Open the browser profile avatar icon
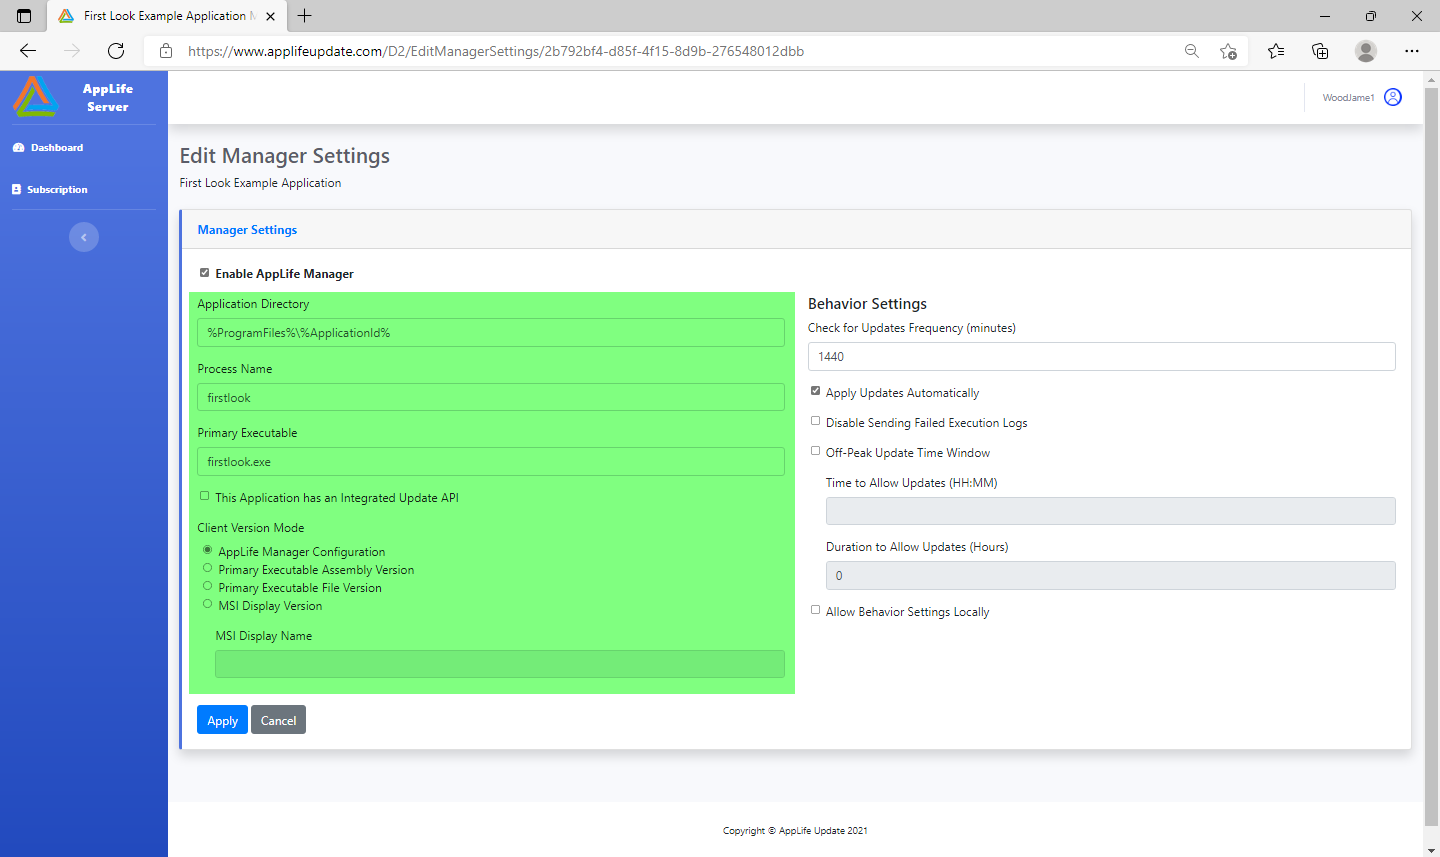The width and height of the screenshot is (1440, 857). 1366,51
